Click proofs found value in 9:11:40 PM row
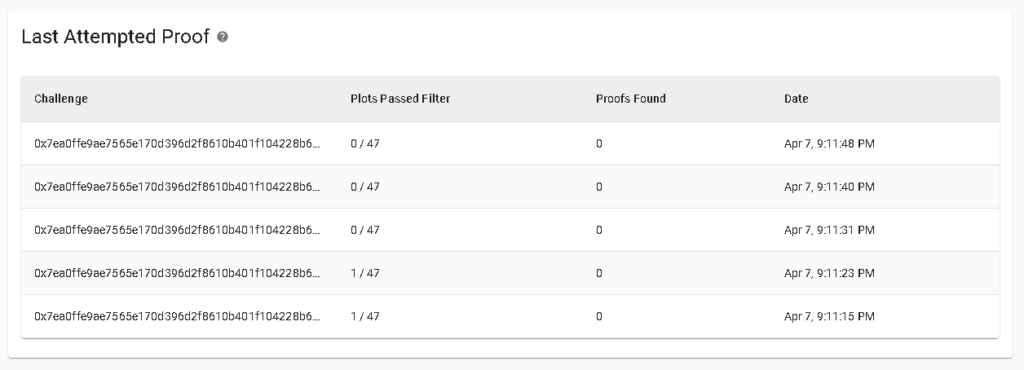The image size is (1024, 370). 599,187
